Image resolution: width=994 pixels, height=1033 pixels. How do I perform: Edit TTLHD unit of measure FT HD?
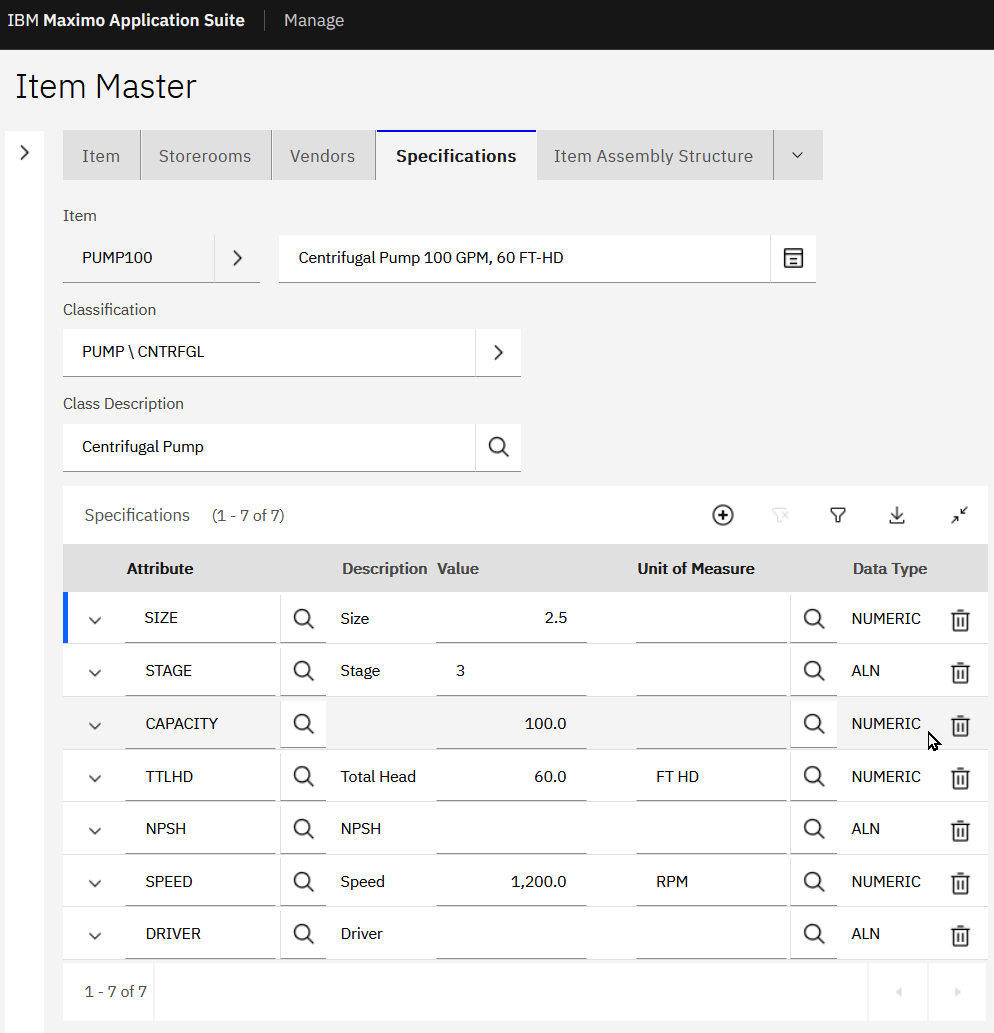pyautogui.click(x=712, y=776)
